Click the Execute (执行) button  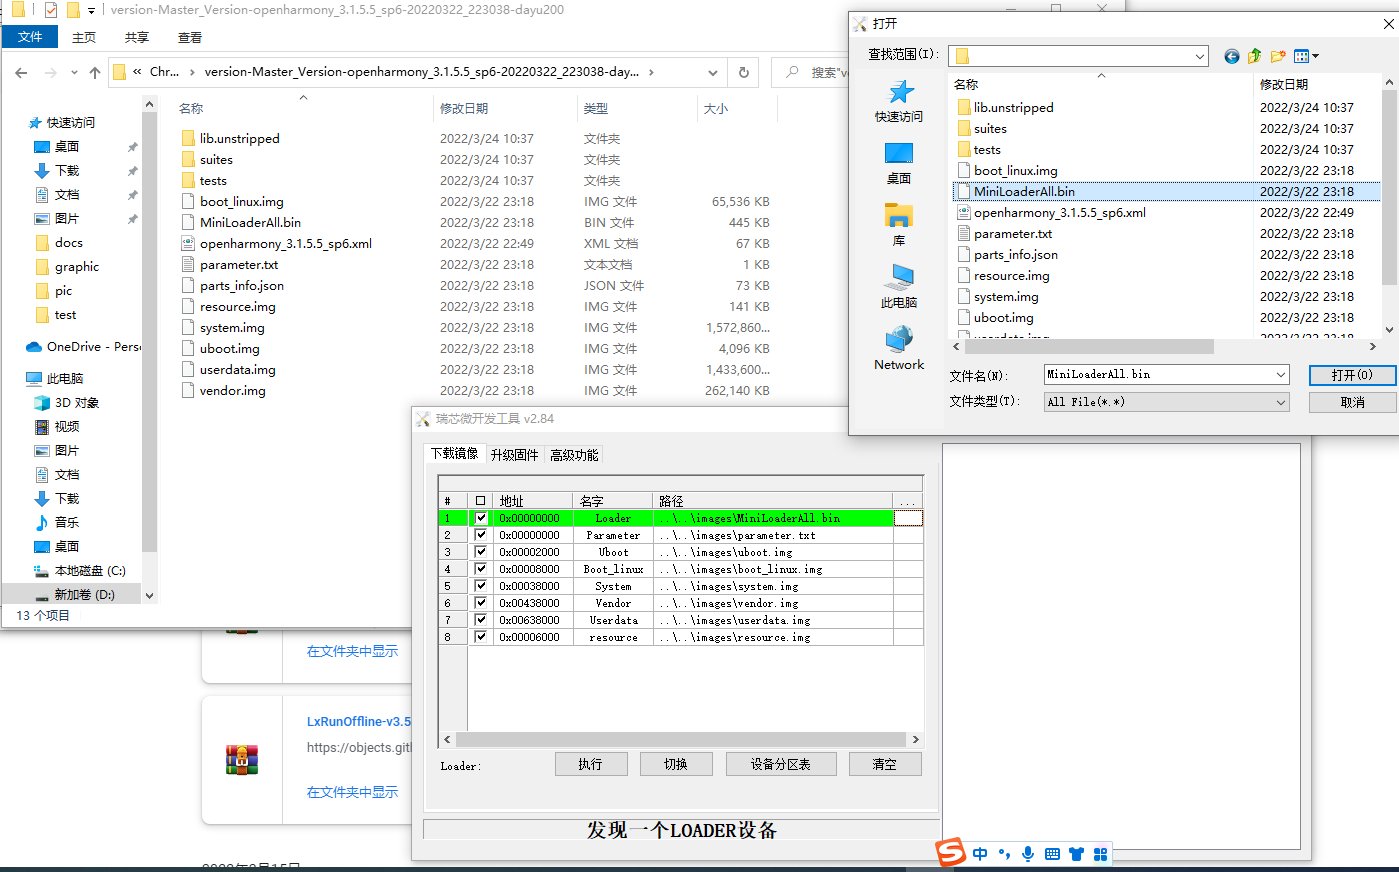click(591, 764)
